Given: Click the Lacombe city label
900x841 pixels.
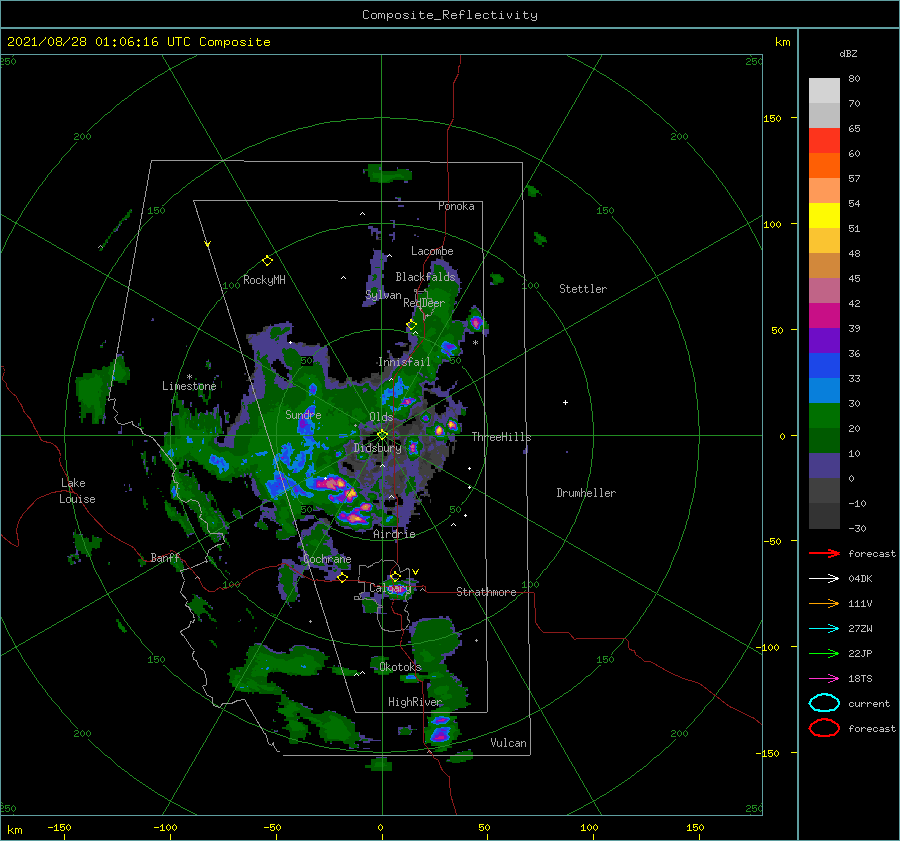Looking at the screenshot, I should point(432,251).
